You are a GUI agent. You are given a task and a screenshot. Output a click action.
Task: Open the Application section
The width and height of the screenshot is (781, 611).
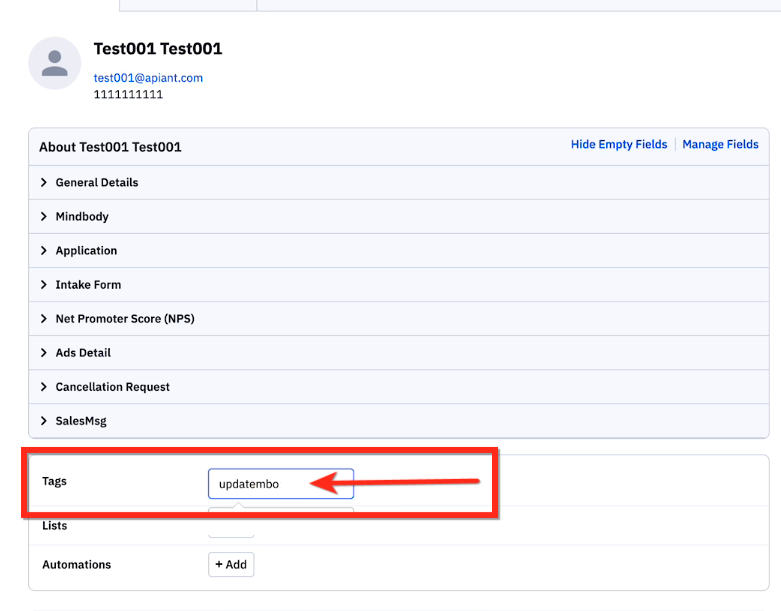tap(86, 251)
